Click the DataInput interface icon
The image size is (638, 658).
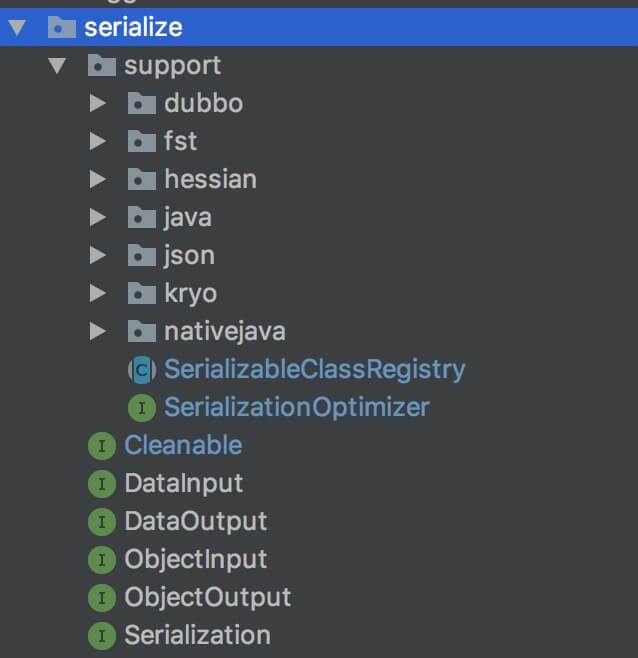click(101, 484)
